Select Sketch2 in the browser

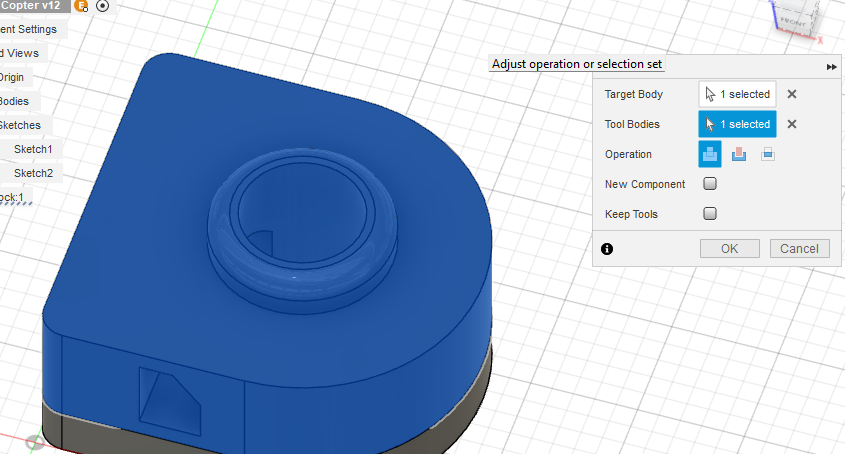[33, 173]
